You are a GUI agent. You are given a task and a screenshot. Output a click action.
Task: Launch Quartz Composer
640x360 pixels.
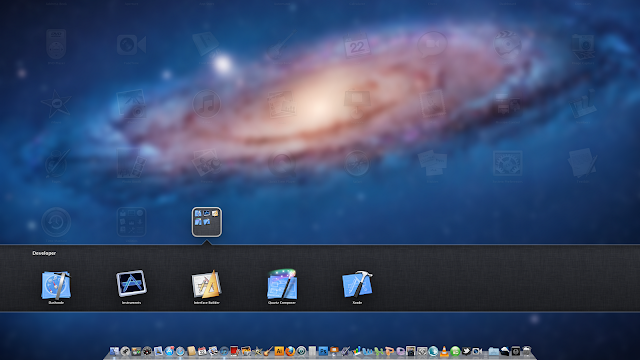click(x=282, y=287)
